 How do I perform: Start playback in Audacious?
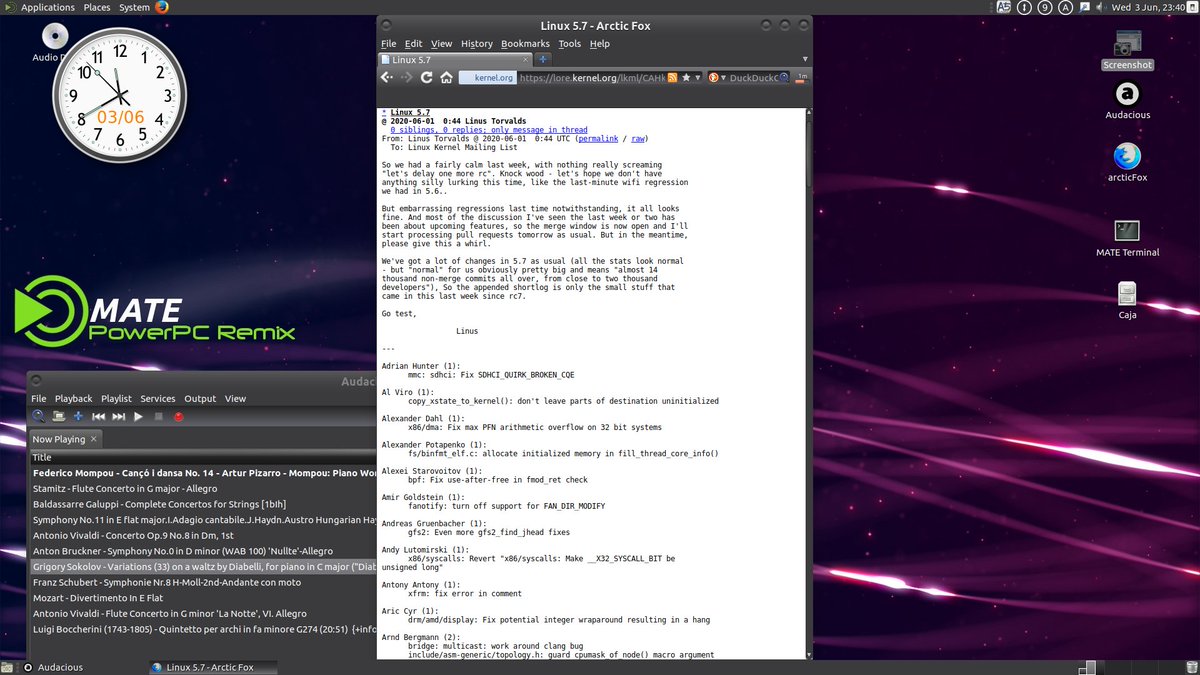[139, 416]
